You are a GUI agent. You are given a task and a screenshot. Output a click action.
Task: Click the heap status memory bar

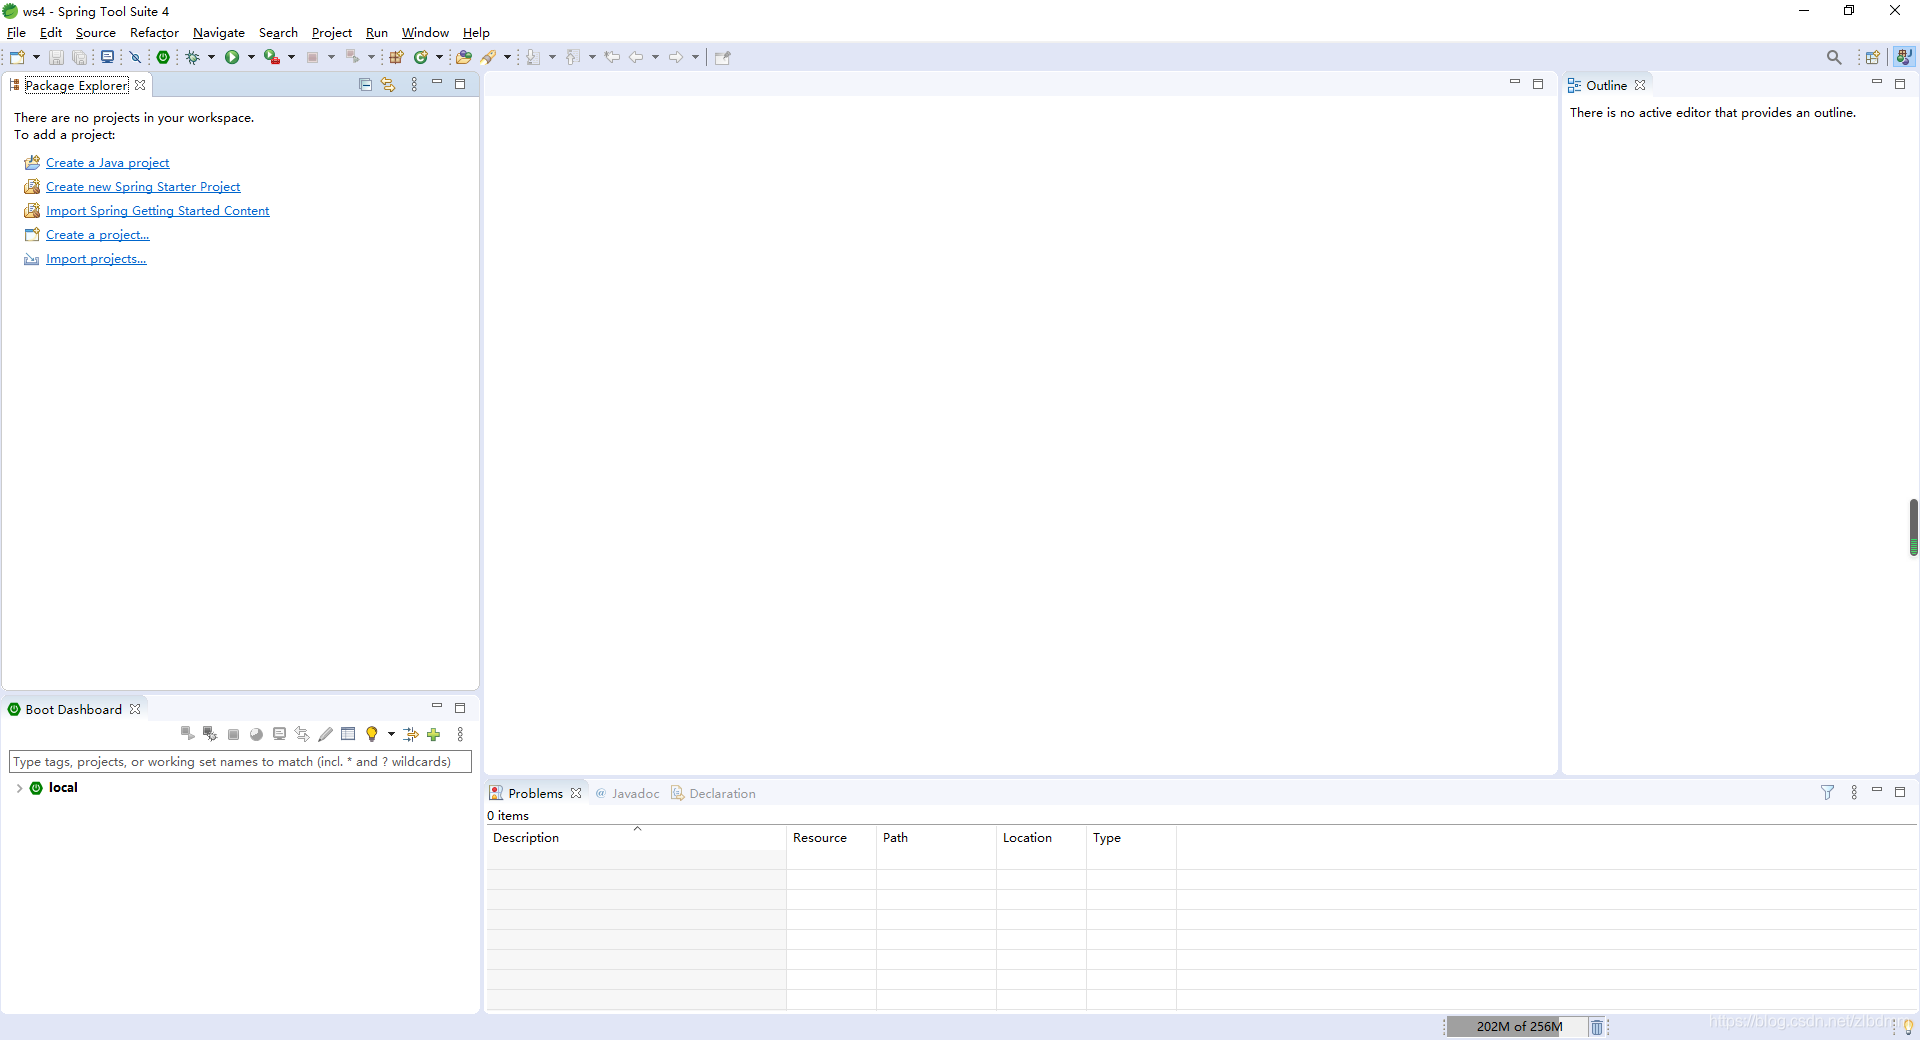point(1518,1027)
